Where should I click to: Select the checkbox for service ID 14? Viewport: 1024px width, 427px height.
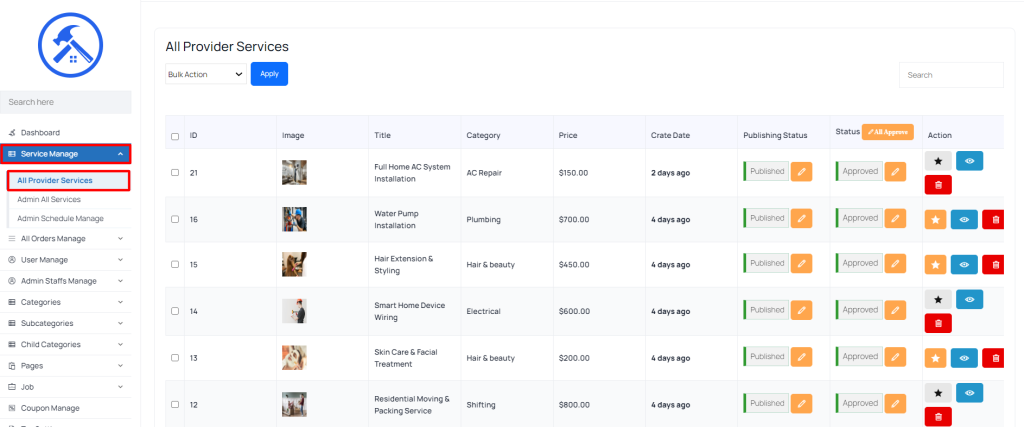(x=174, y=311)
